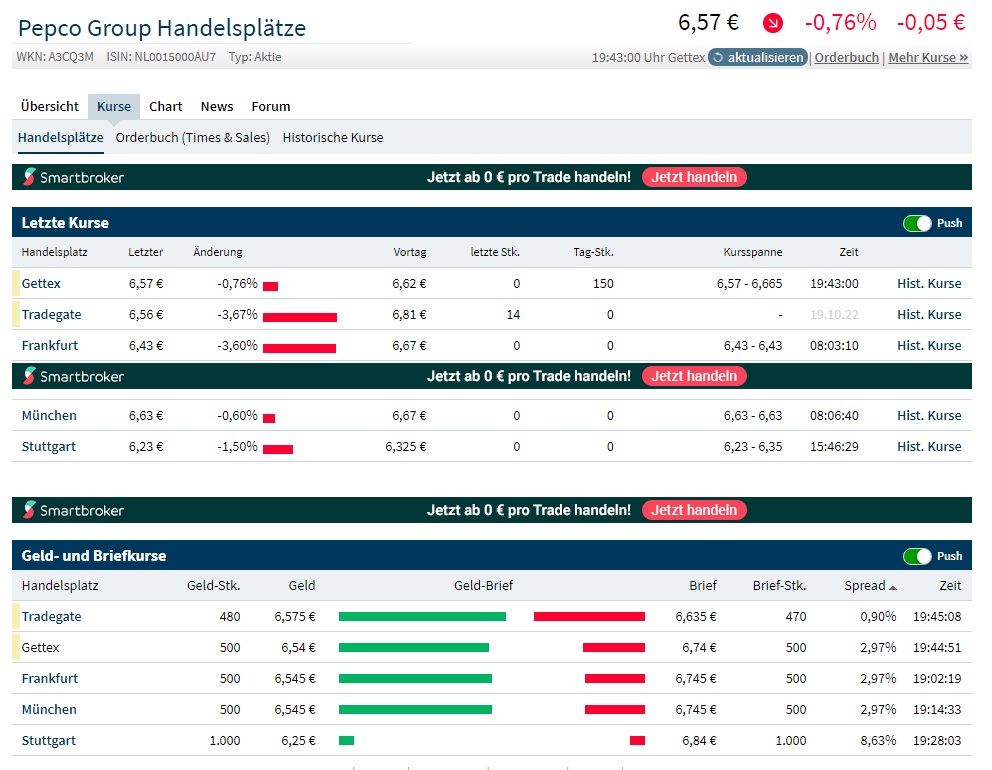
Task: Open München in Geld- und Briefkurse table
Action: pos(49,709)
